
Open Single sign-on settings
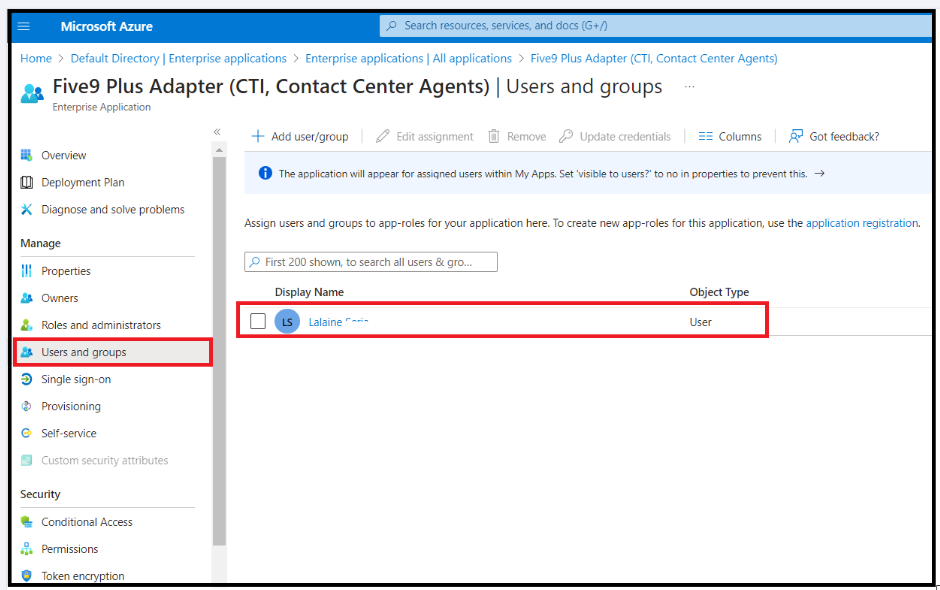(76, 379)
